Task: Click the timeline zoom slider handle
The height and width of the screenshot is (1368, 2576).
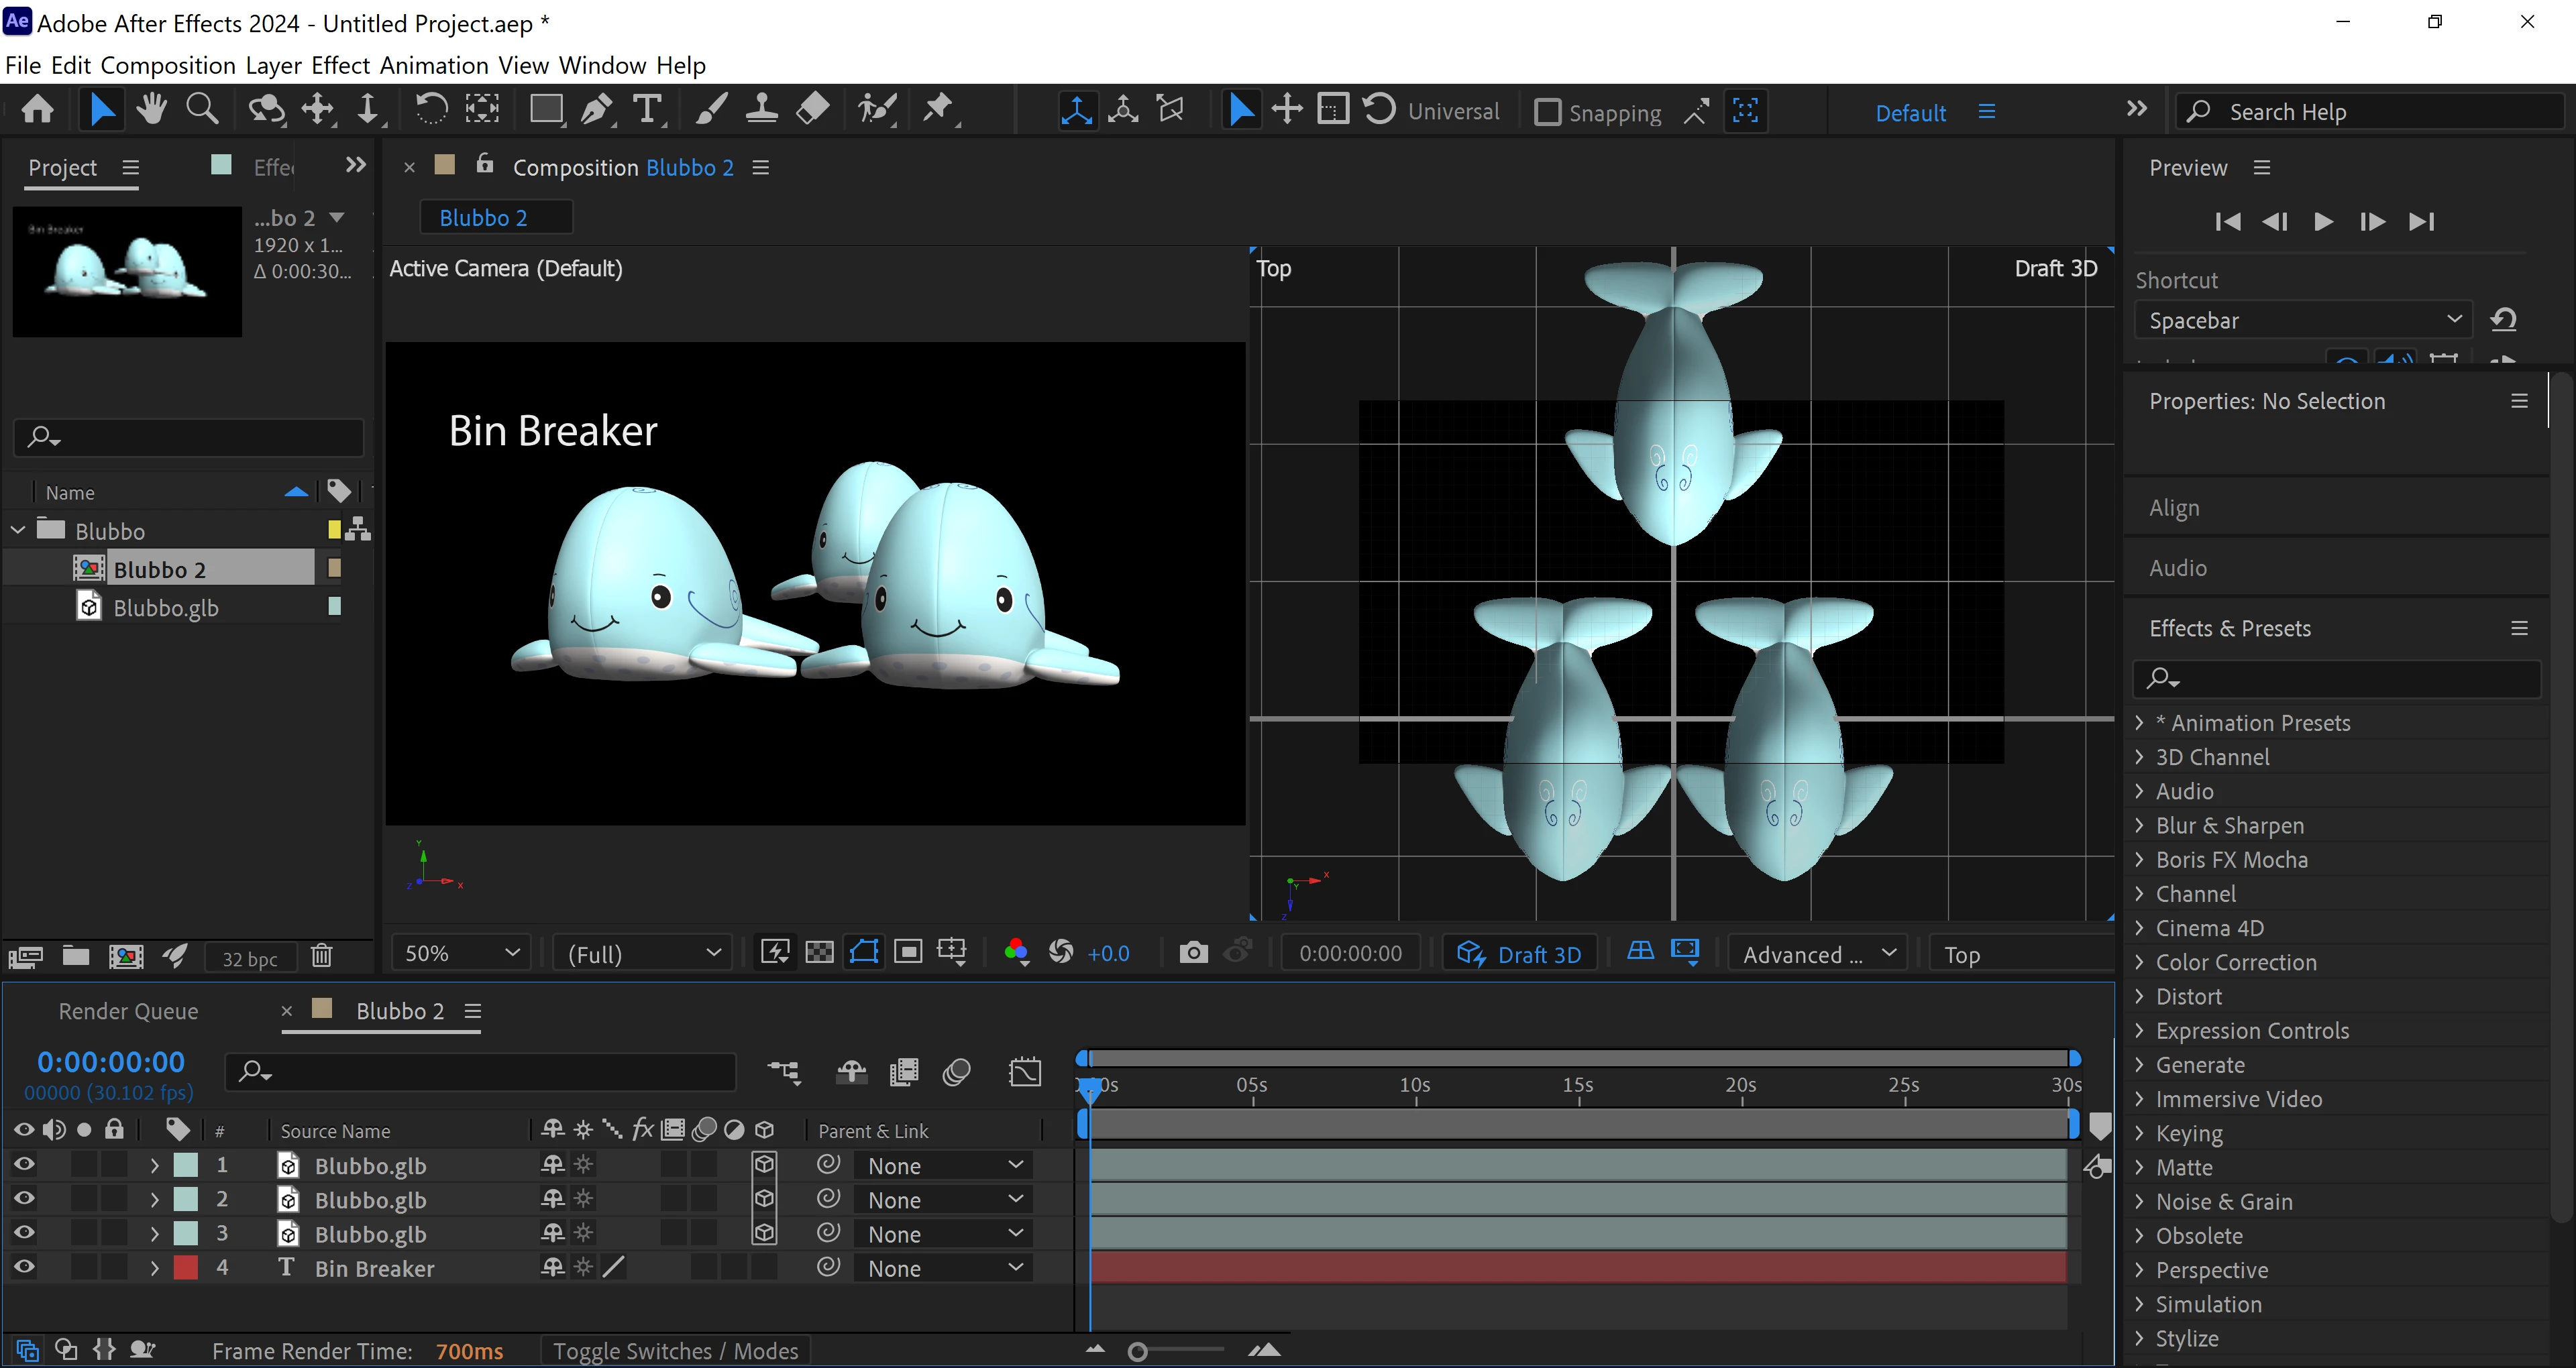Action: tap(1137, 1352)
